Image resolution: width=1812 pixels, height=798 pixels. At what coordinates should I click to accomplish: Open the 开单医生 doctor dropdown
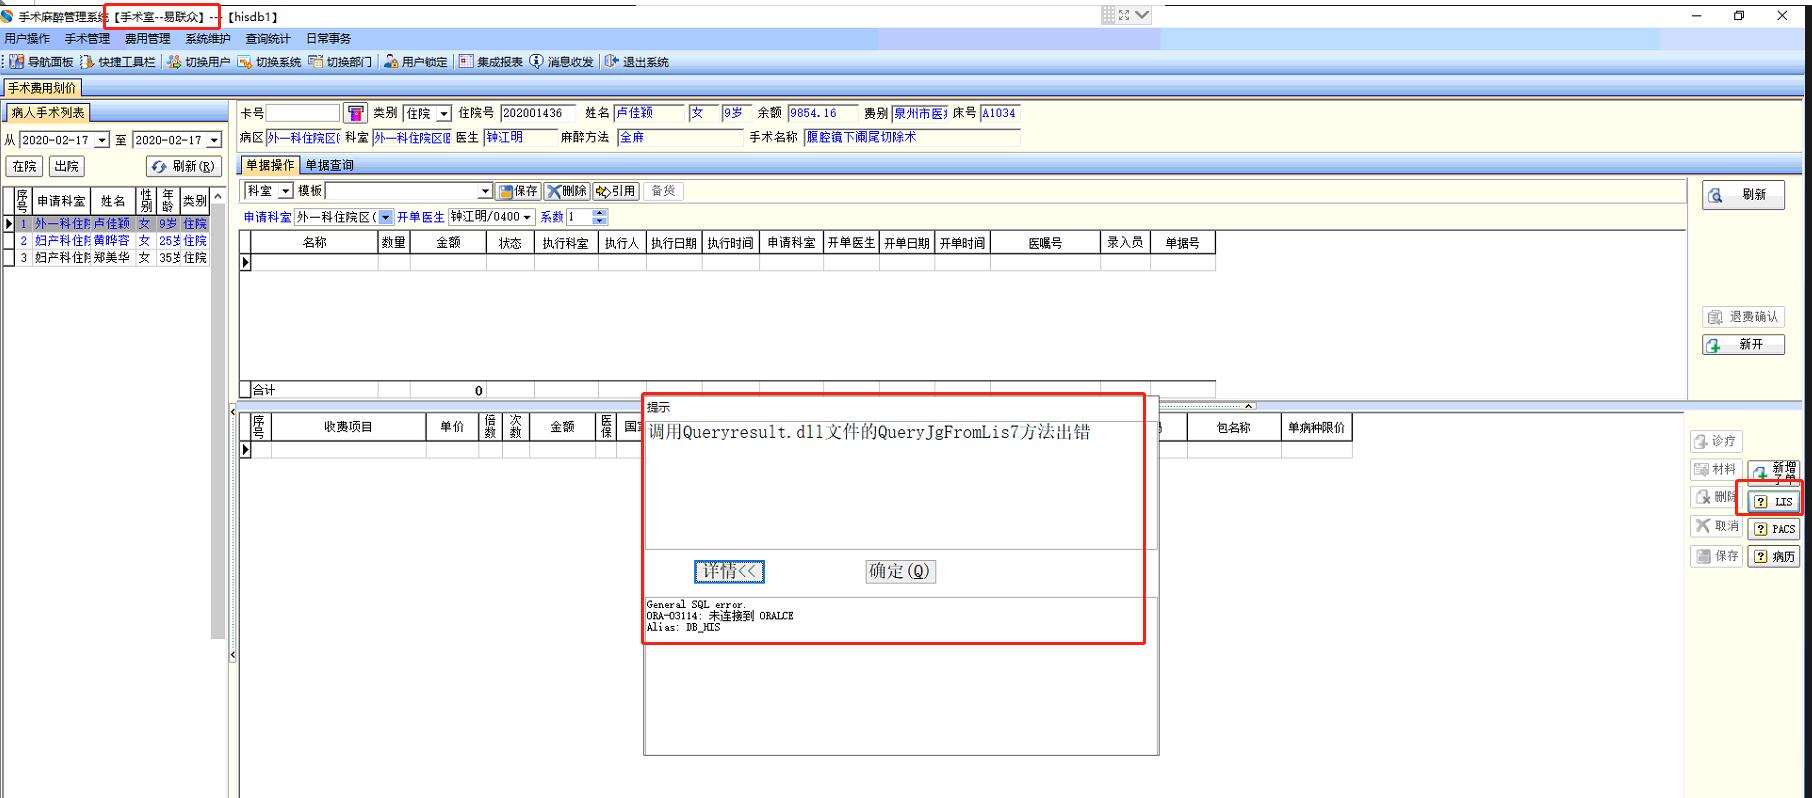click(527, 217)
